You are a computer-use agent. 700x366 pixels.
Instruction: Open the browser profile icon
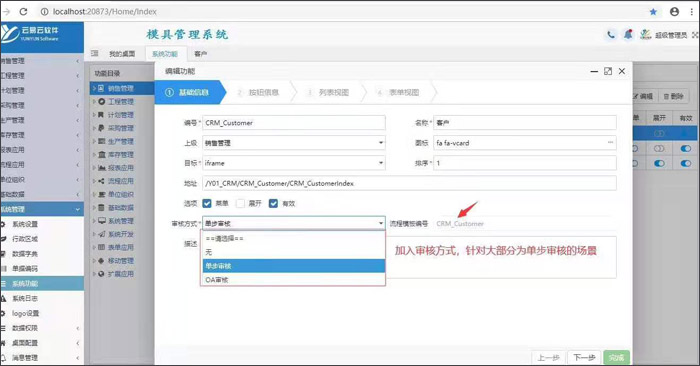[x=675, y=12]
